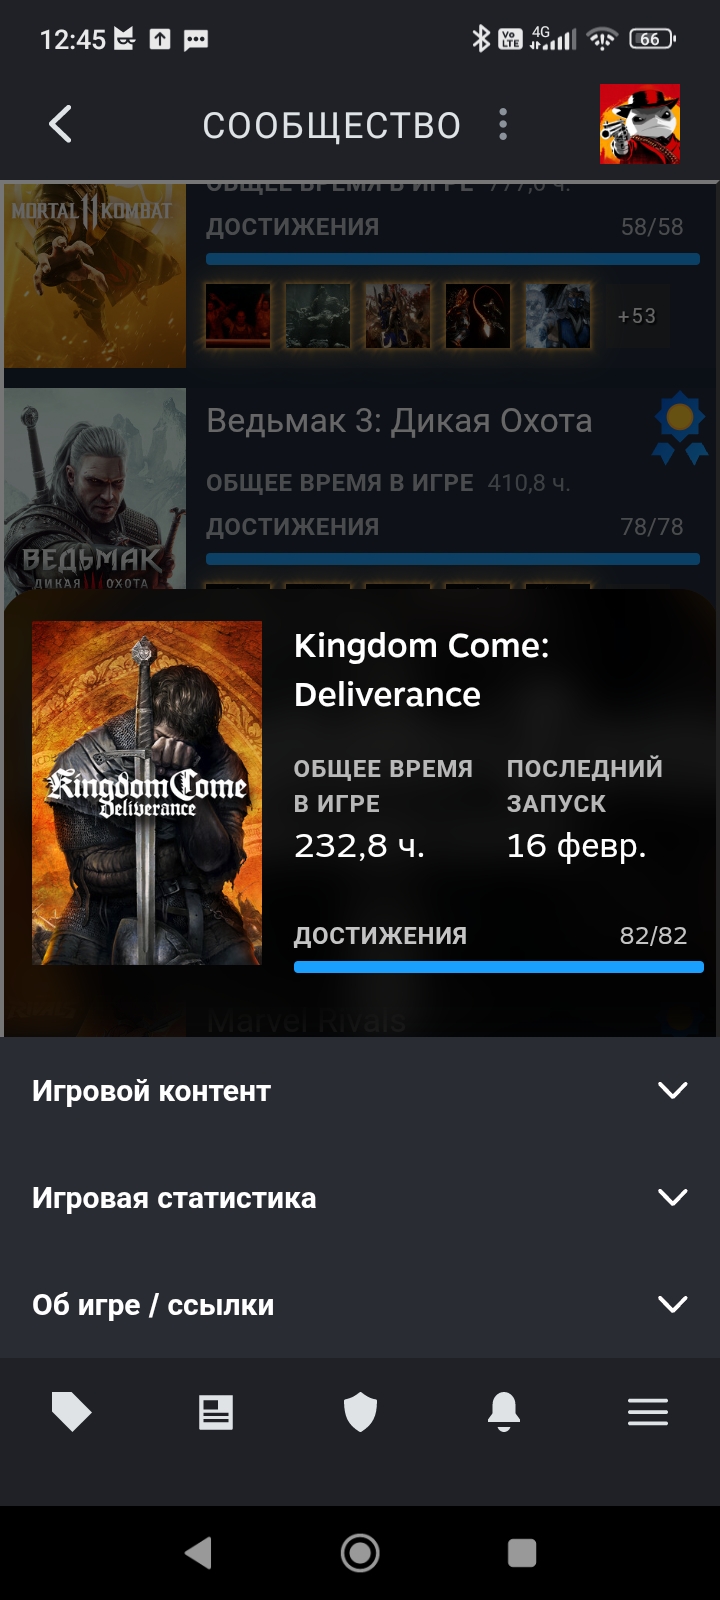Tap the Kingdom Come: Deliverance cover art
720x1600 pixels.
tap(147, 793)
